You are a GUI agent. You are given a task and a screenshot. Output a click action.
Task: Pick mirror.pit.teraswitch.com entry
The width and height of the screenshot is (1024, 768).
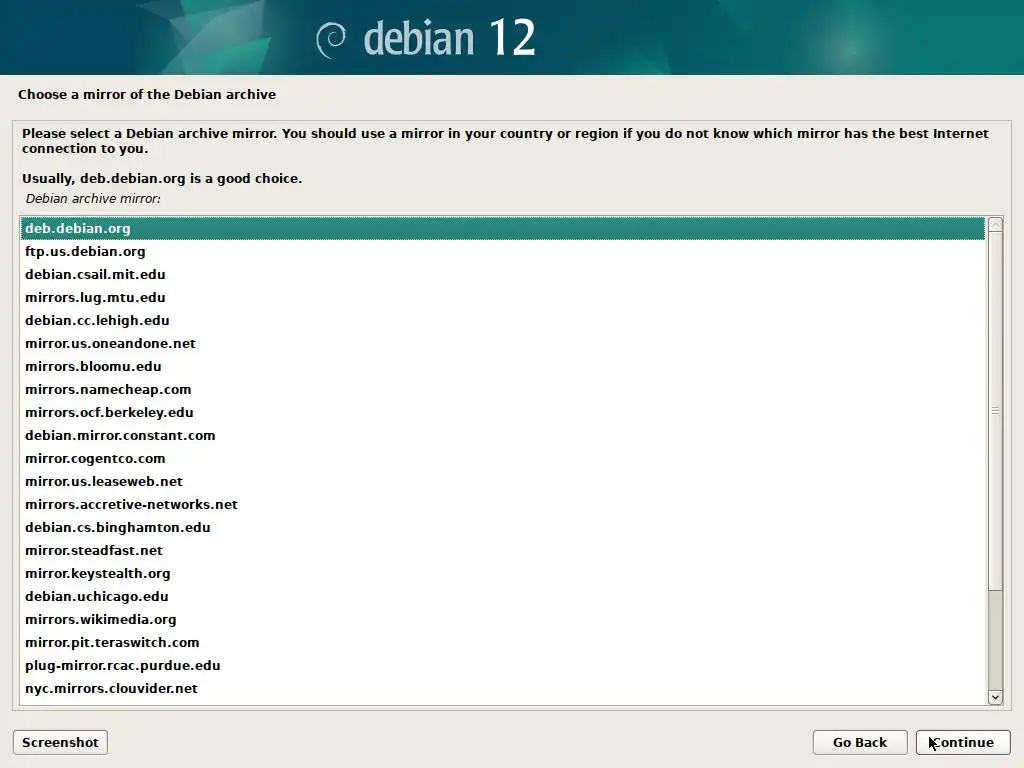502,642
